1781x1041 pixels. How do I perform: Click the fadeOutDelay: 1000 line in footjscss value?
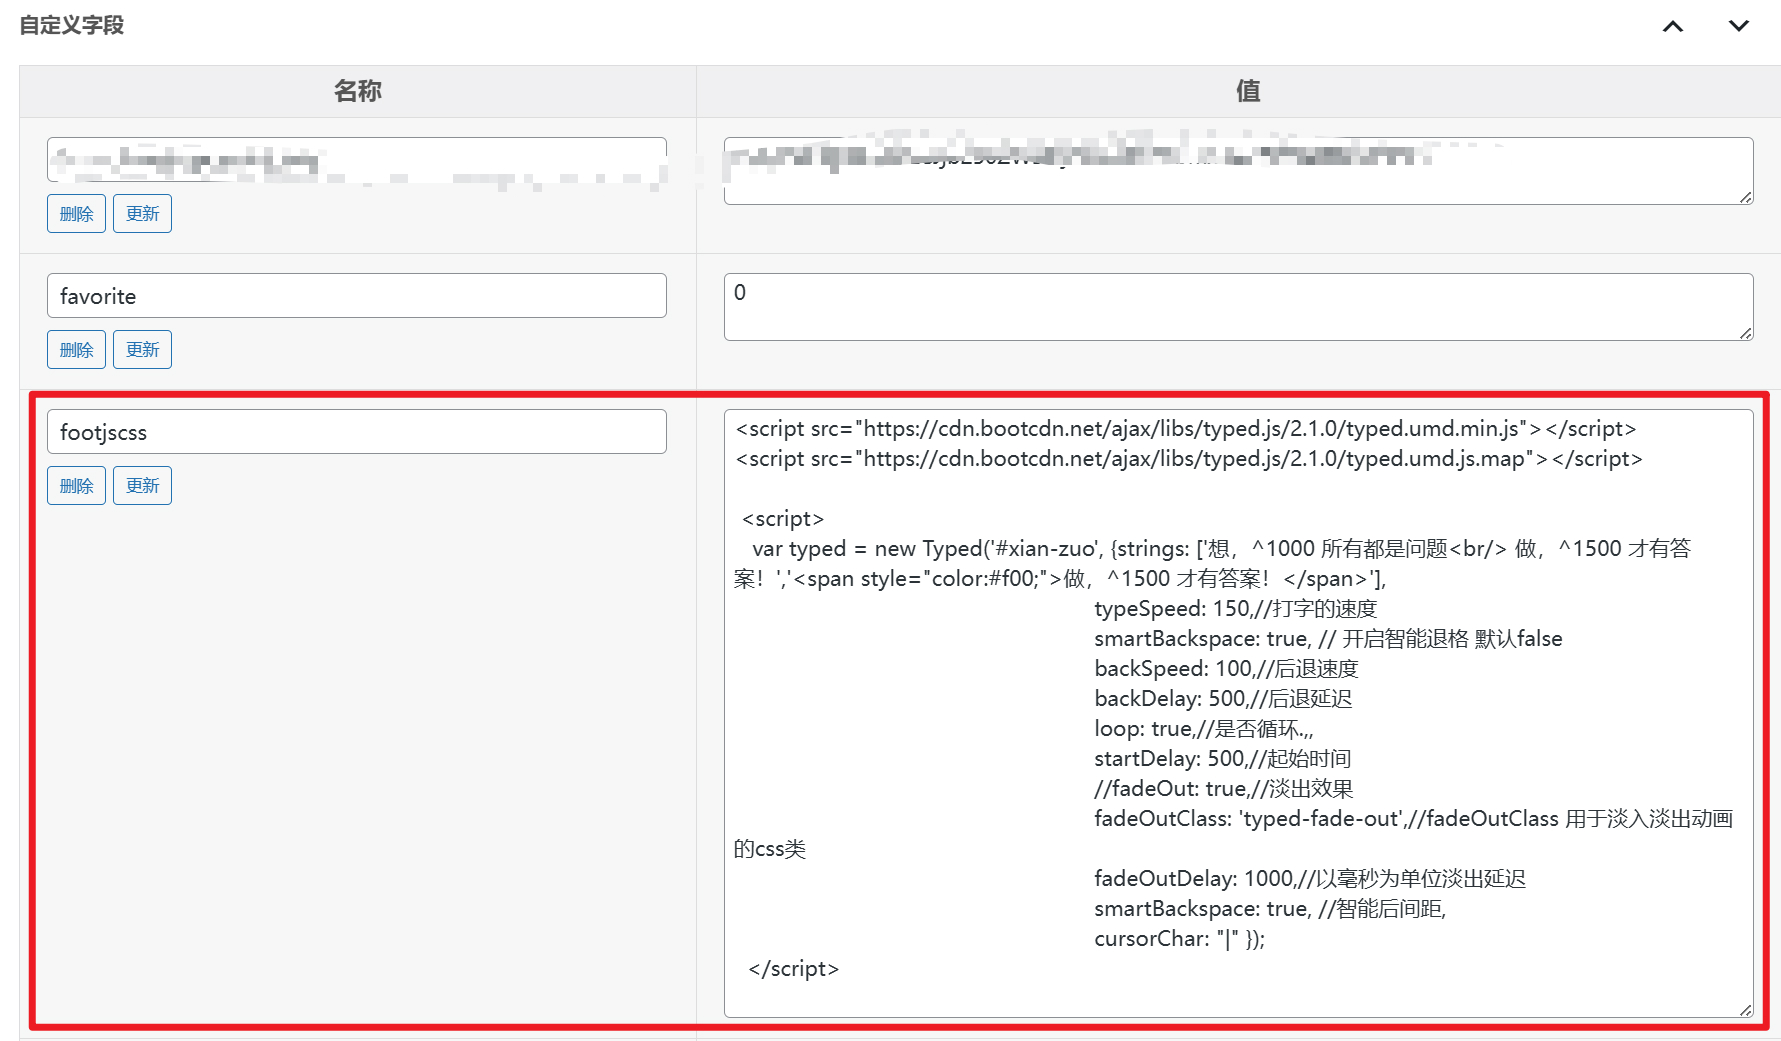pyautogui.click(x=1310, y=879)
